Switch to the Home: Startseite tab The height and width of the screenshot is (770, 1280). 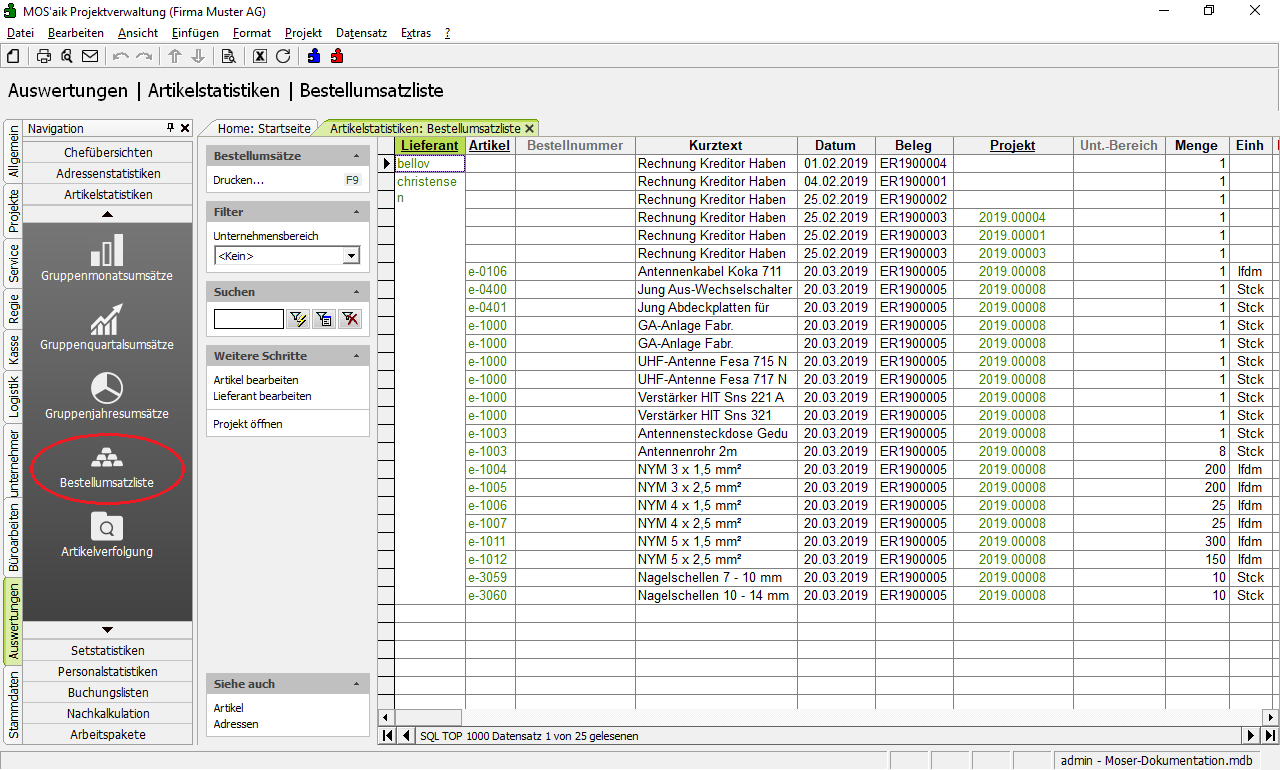click(x=264, y=128)
